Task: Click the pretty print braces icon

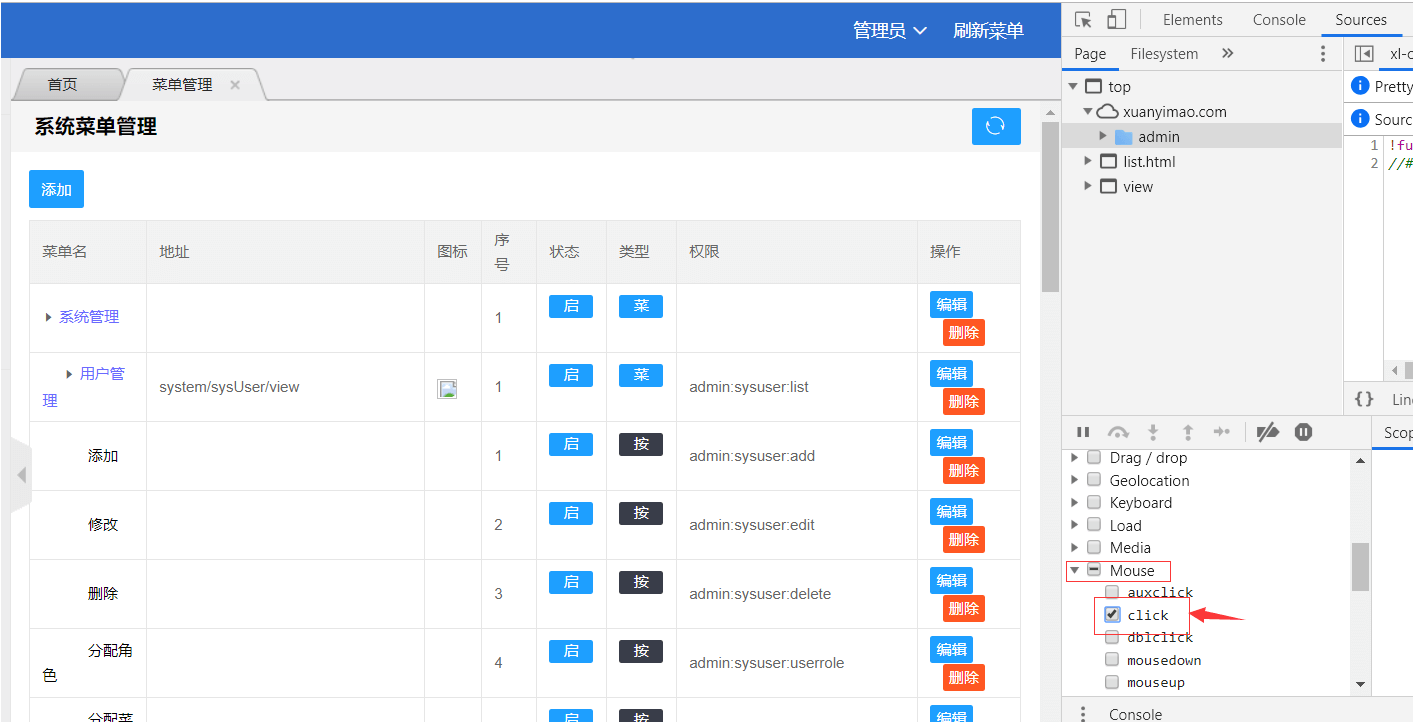Action: (x=1364, y=399)
